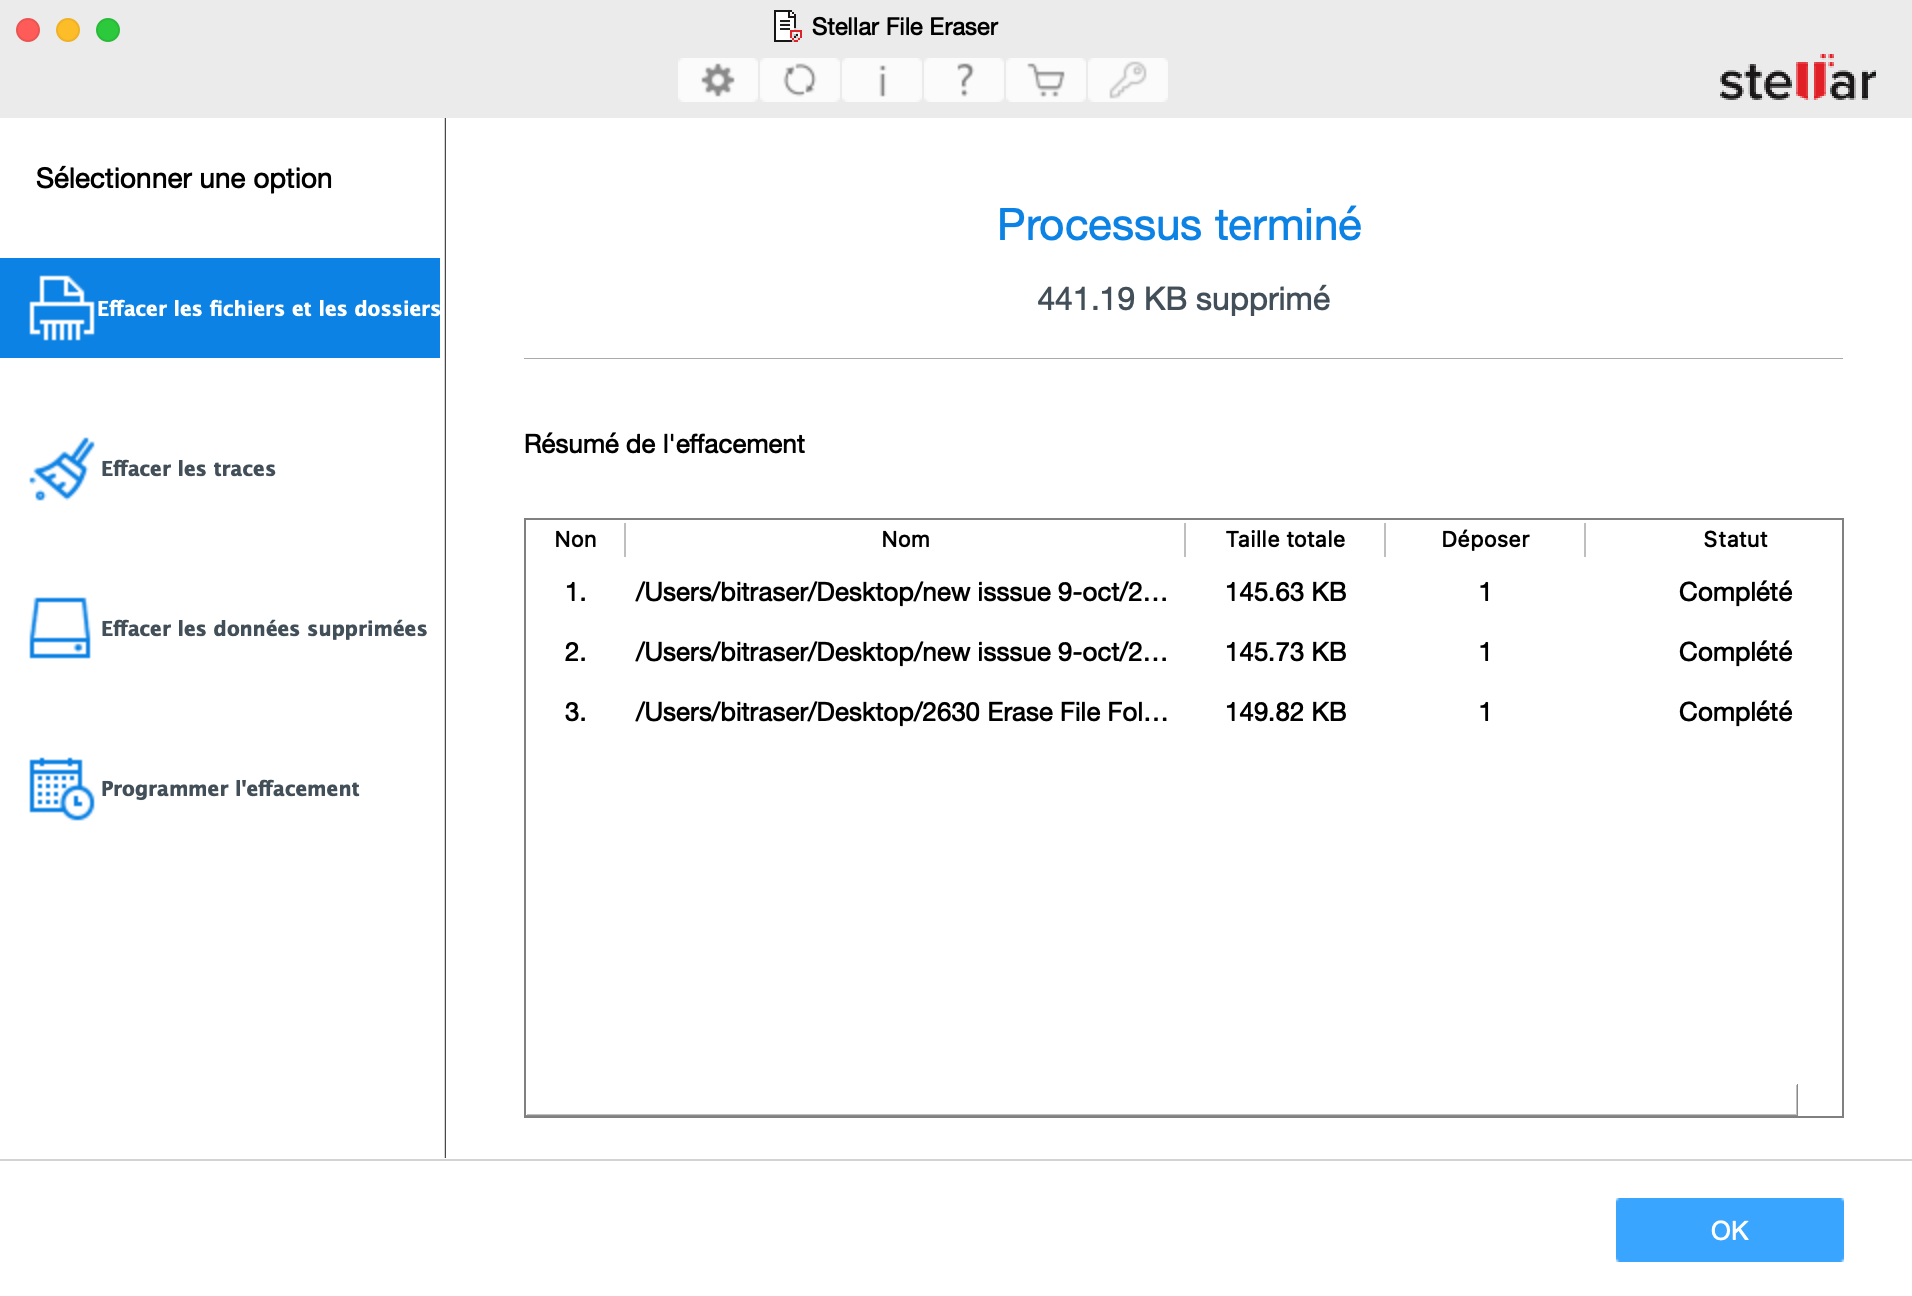Select second row path with 145.73 KB
This screenshot has width=1912, height=1296.
pos(901,652)
